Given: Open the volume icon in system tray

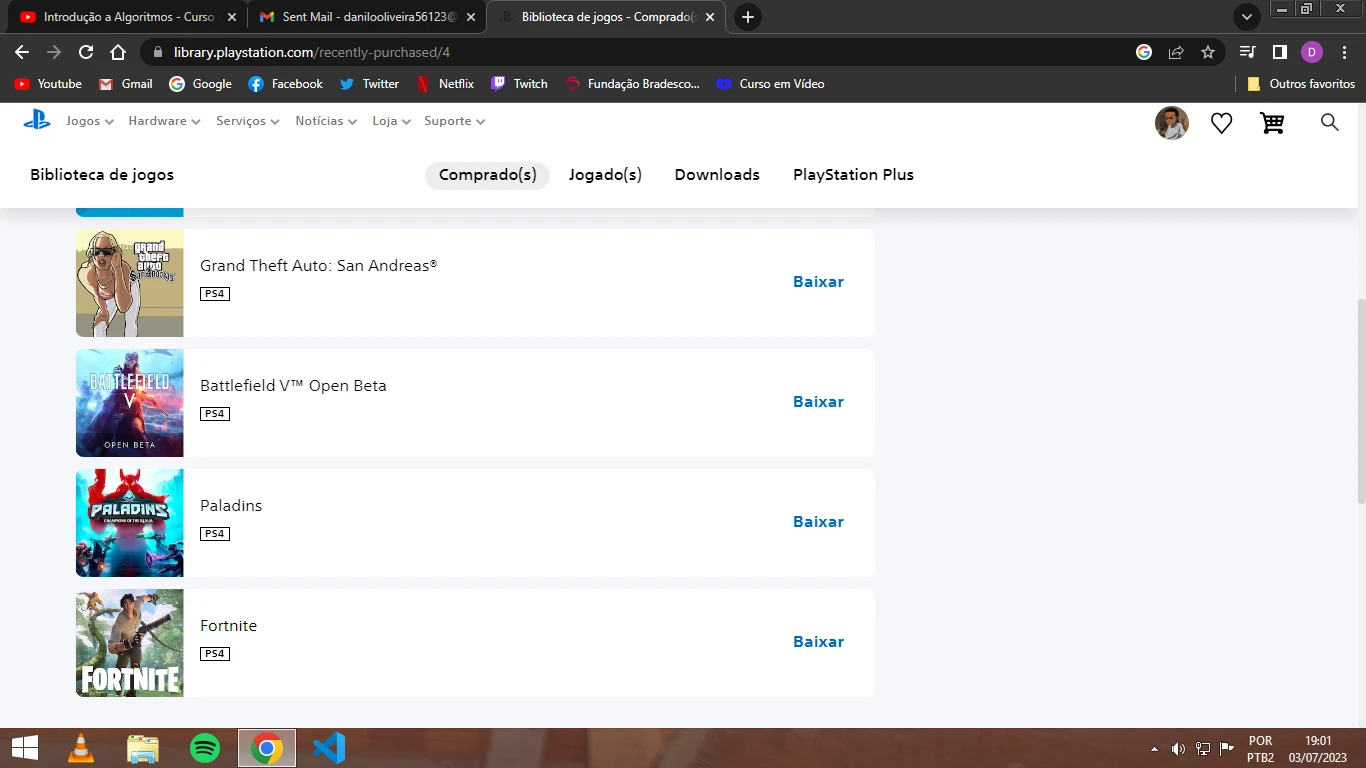Looking at the screenshot, I should point(1178,749).
